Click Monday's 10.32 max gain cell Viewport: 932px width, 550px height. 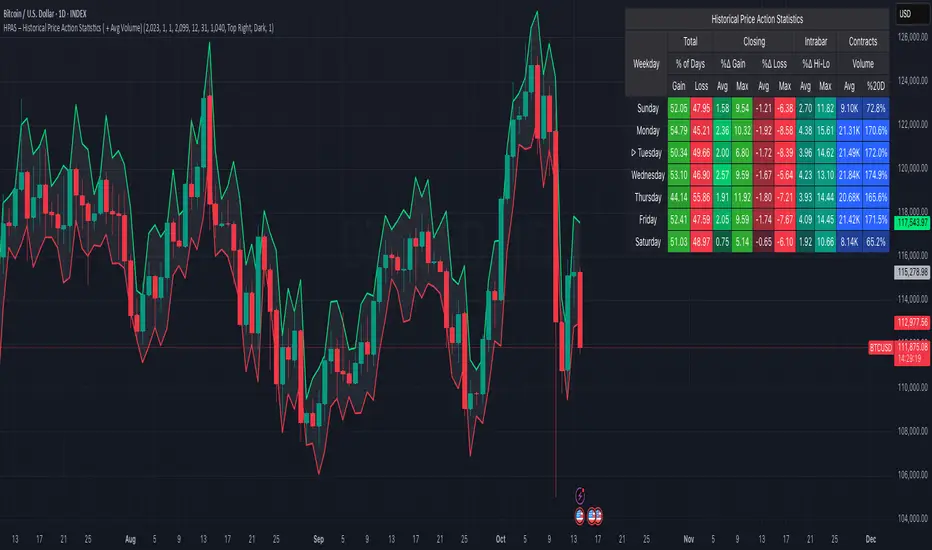click(742, 130)
